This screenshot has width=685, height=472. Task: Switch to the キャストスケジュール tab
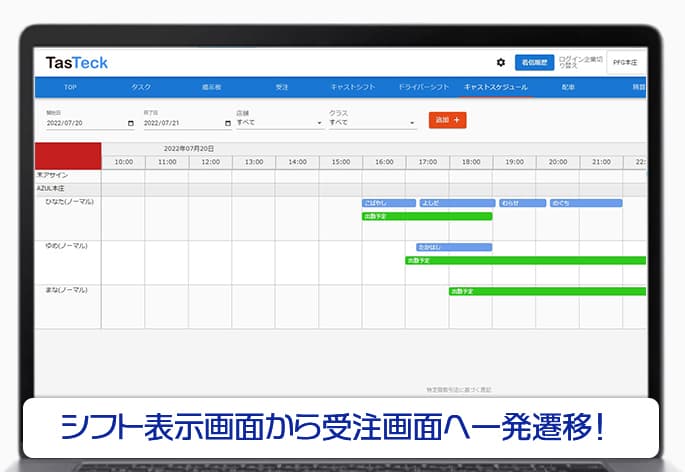pos(496,87)
